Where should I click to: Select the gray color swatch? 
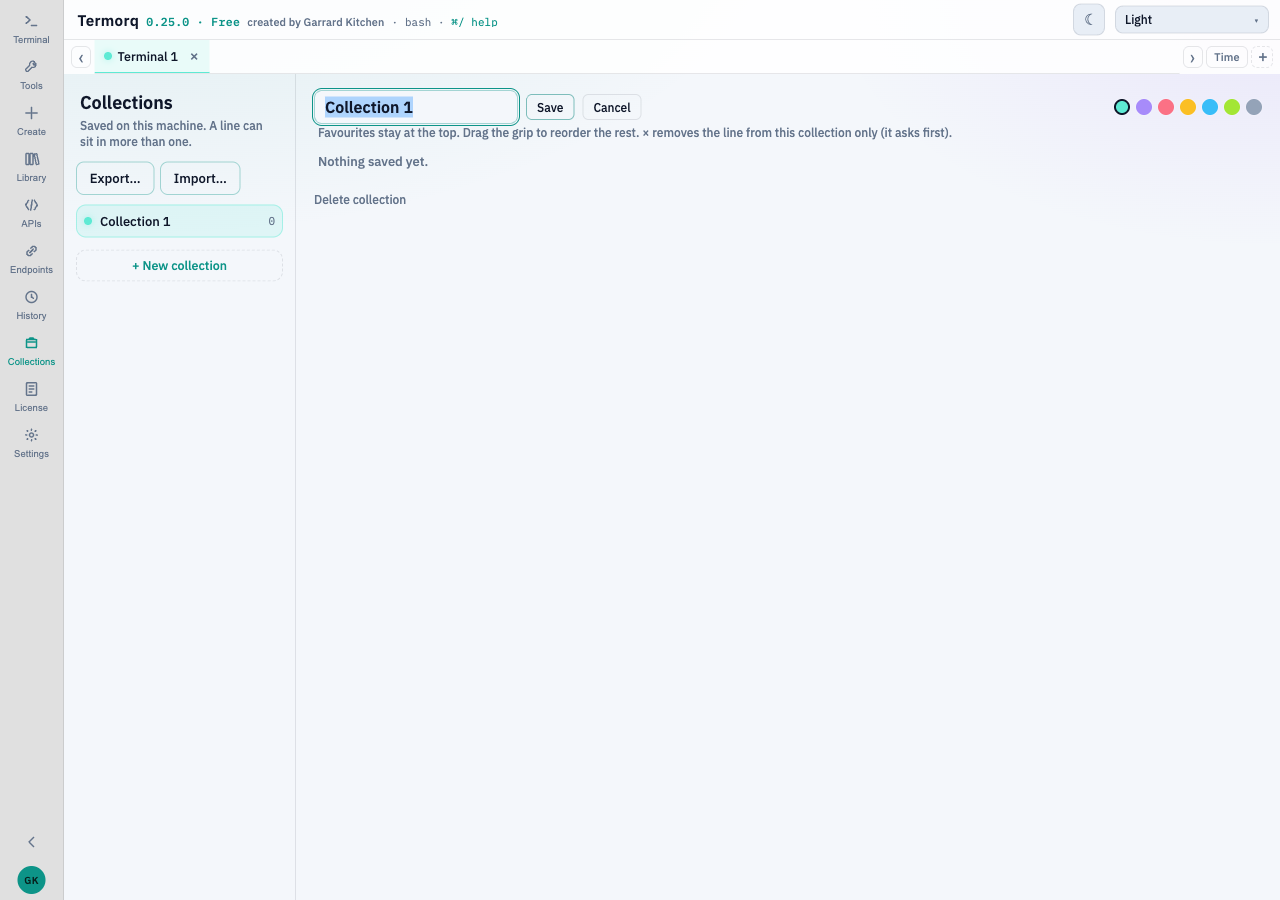[x=1254, y=107]
